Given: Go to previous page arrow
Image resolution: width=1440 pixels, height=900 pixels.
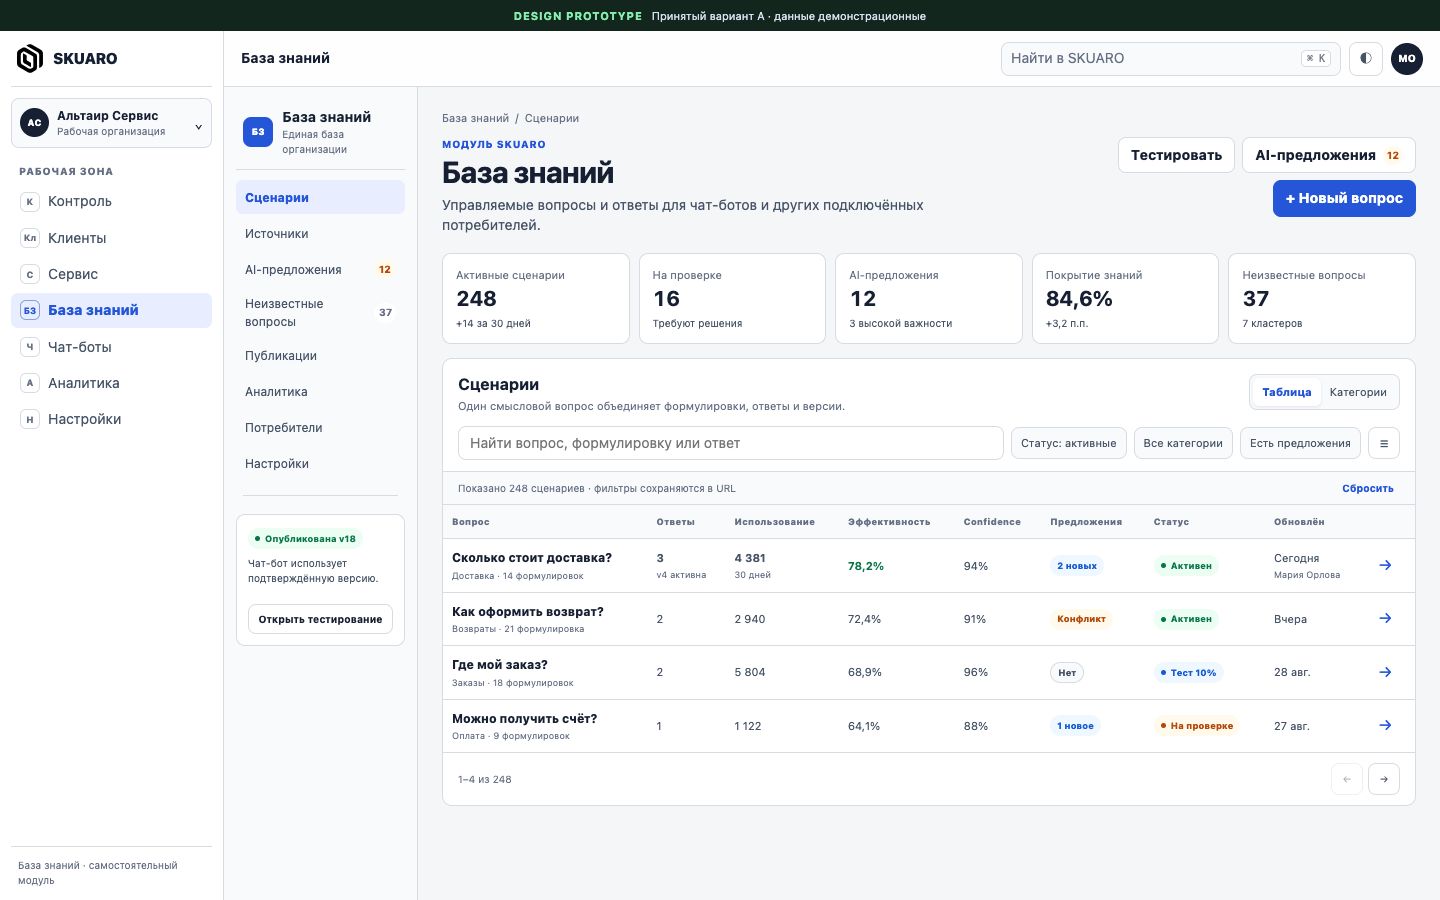Looking at the screenshot, I should pyautogui.click(x=1347, y=779).
